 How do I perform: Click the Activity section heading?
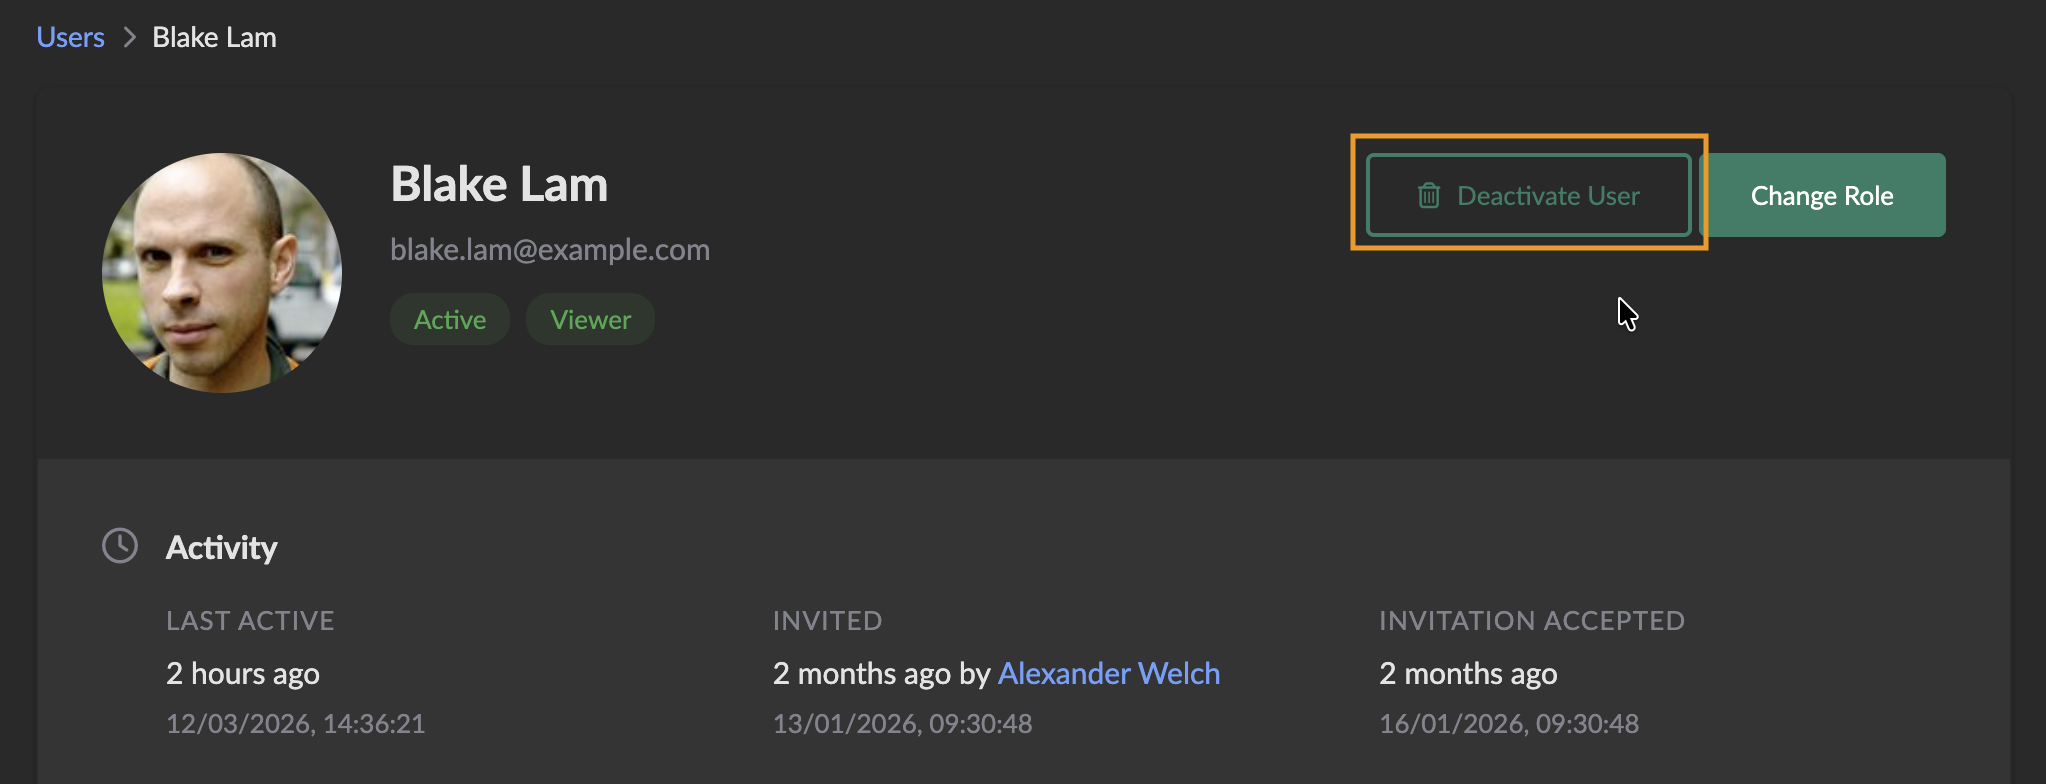tap(222, 548)
